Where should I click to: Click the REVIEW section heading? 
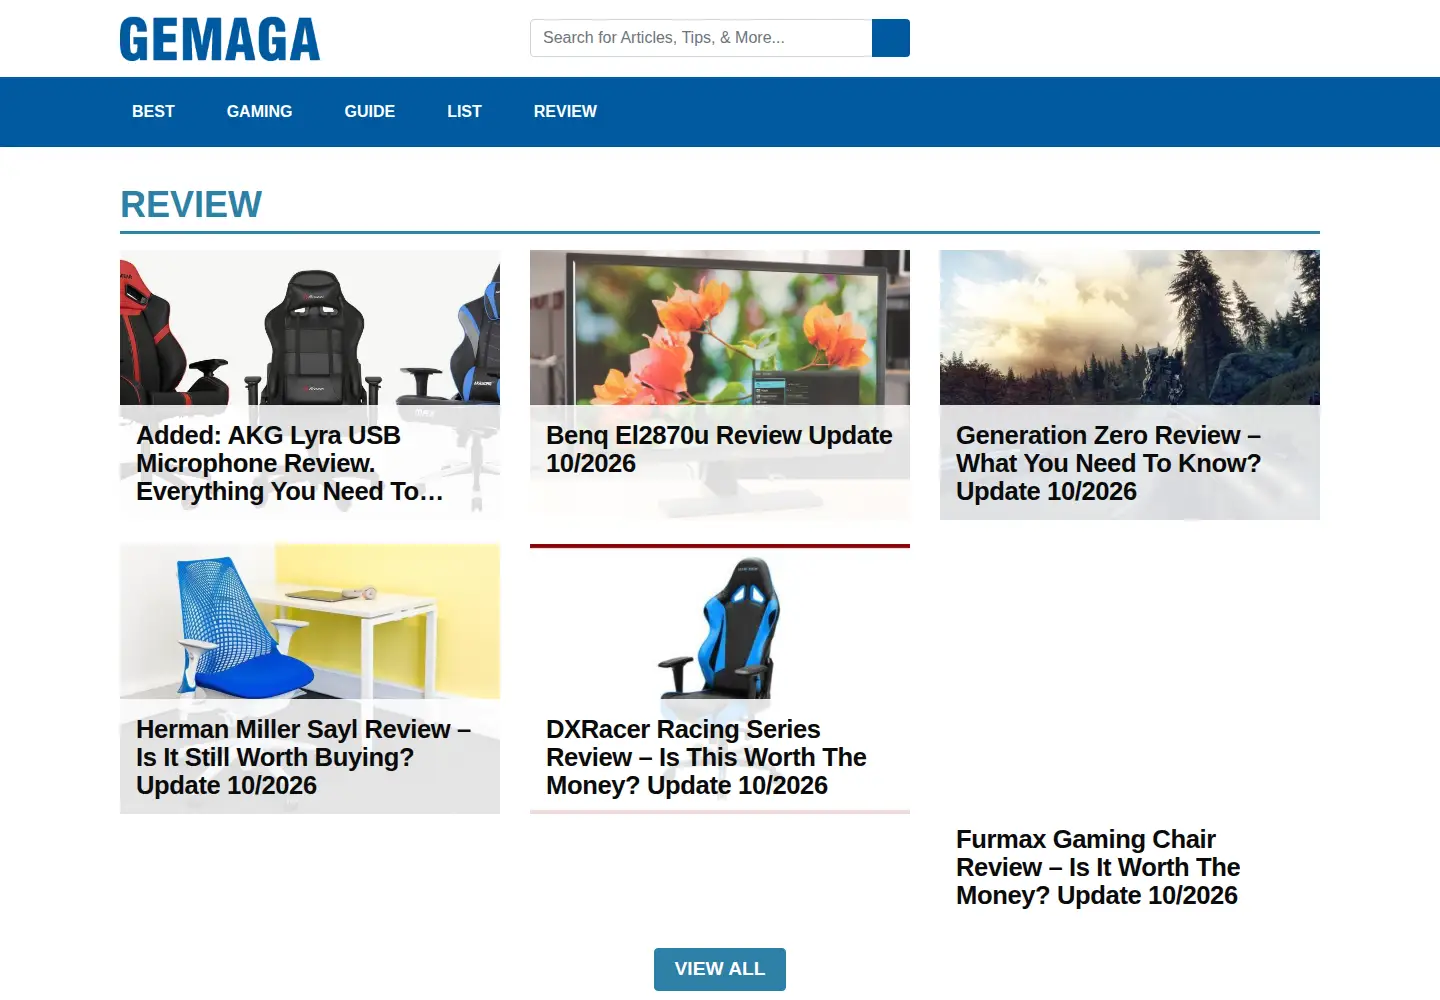tap(191, 205)
